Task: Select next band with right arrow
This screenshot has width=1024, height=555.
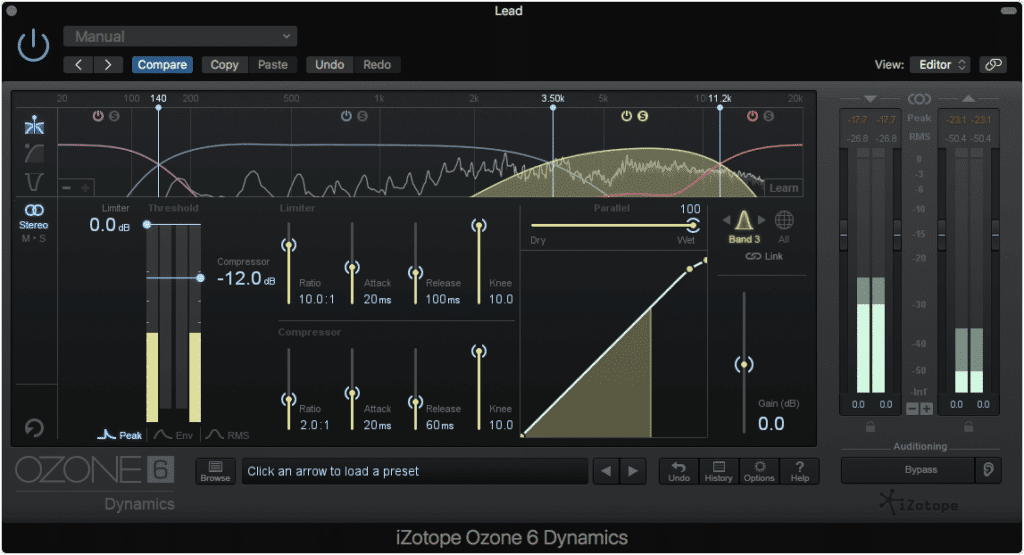Action: tap(761, 220)
